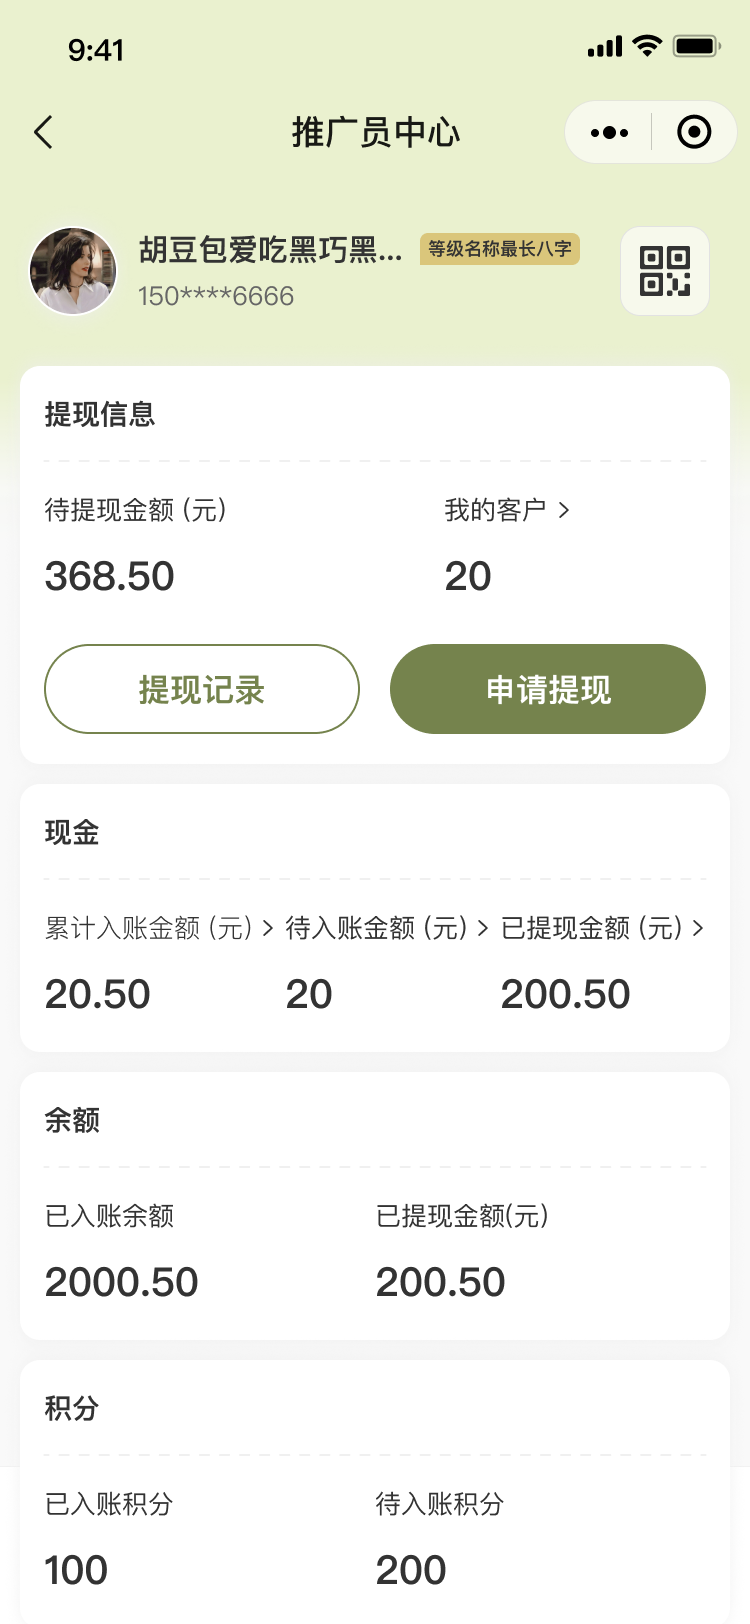Screen dimensions: 750x1624
Task: Tap the back arrow icon
Action: (x=43, y=133)
